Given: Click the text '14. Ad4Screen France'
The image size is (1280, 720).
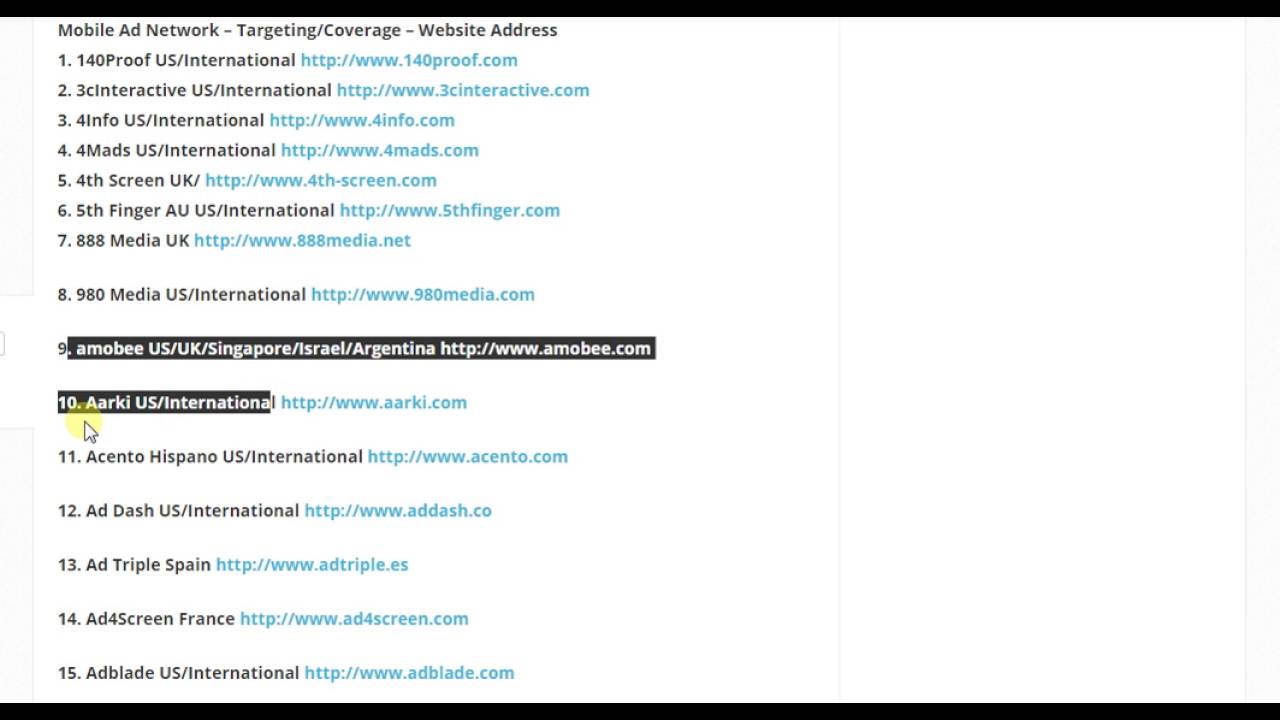Looking at the screenshot, I should [x=146, y=618].
